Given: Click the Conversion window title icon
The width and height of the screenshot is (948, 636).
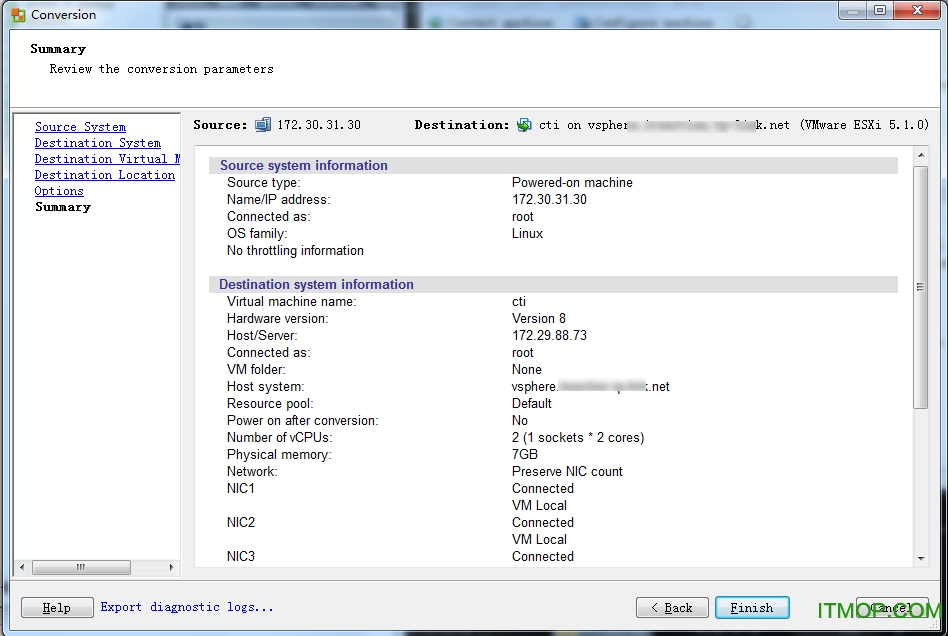Looking at the screenshot, I should click(x=18, y=15).
